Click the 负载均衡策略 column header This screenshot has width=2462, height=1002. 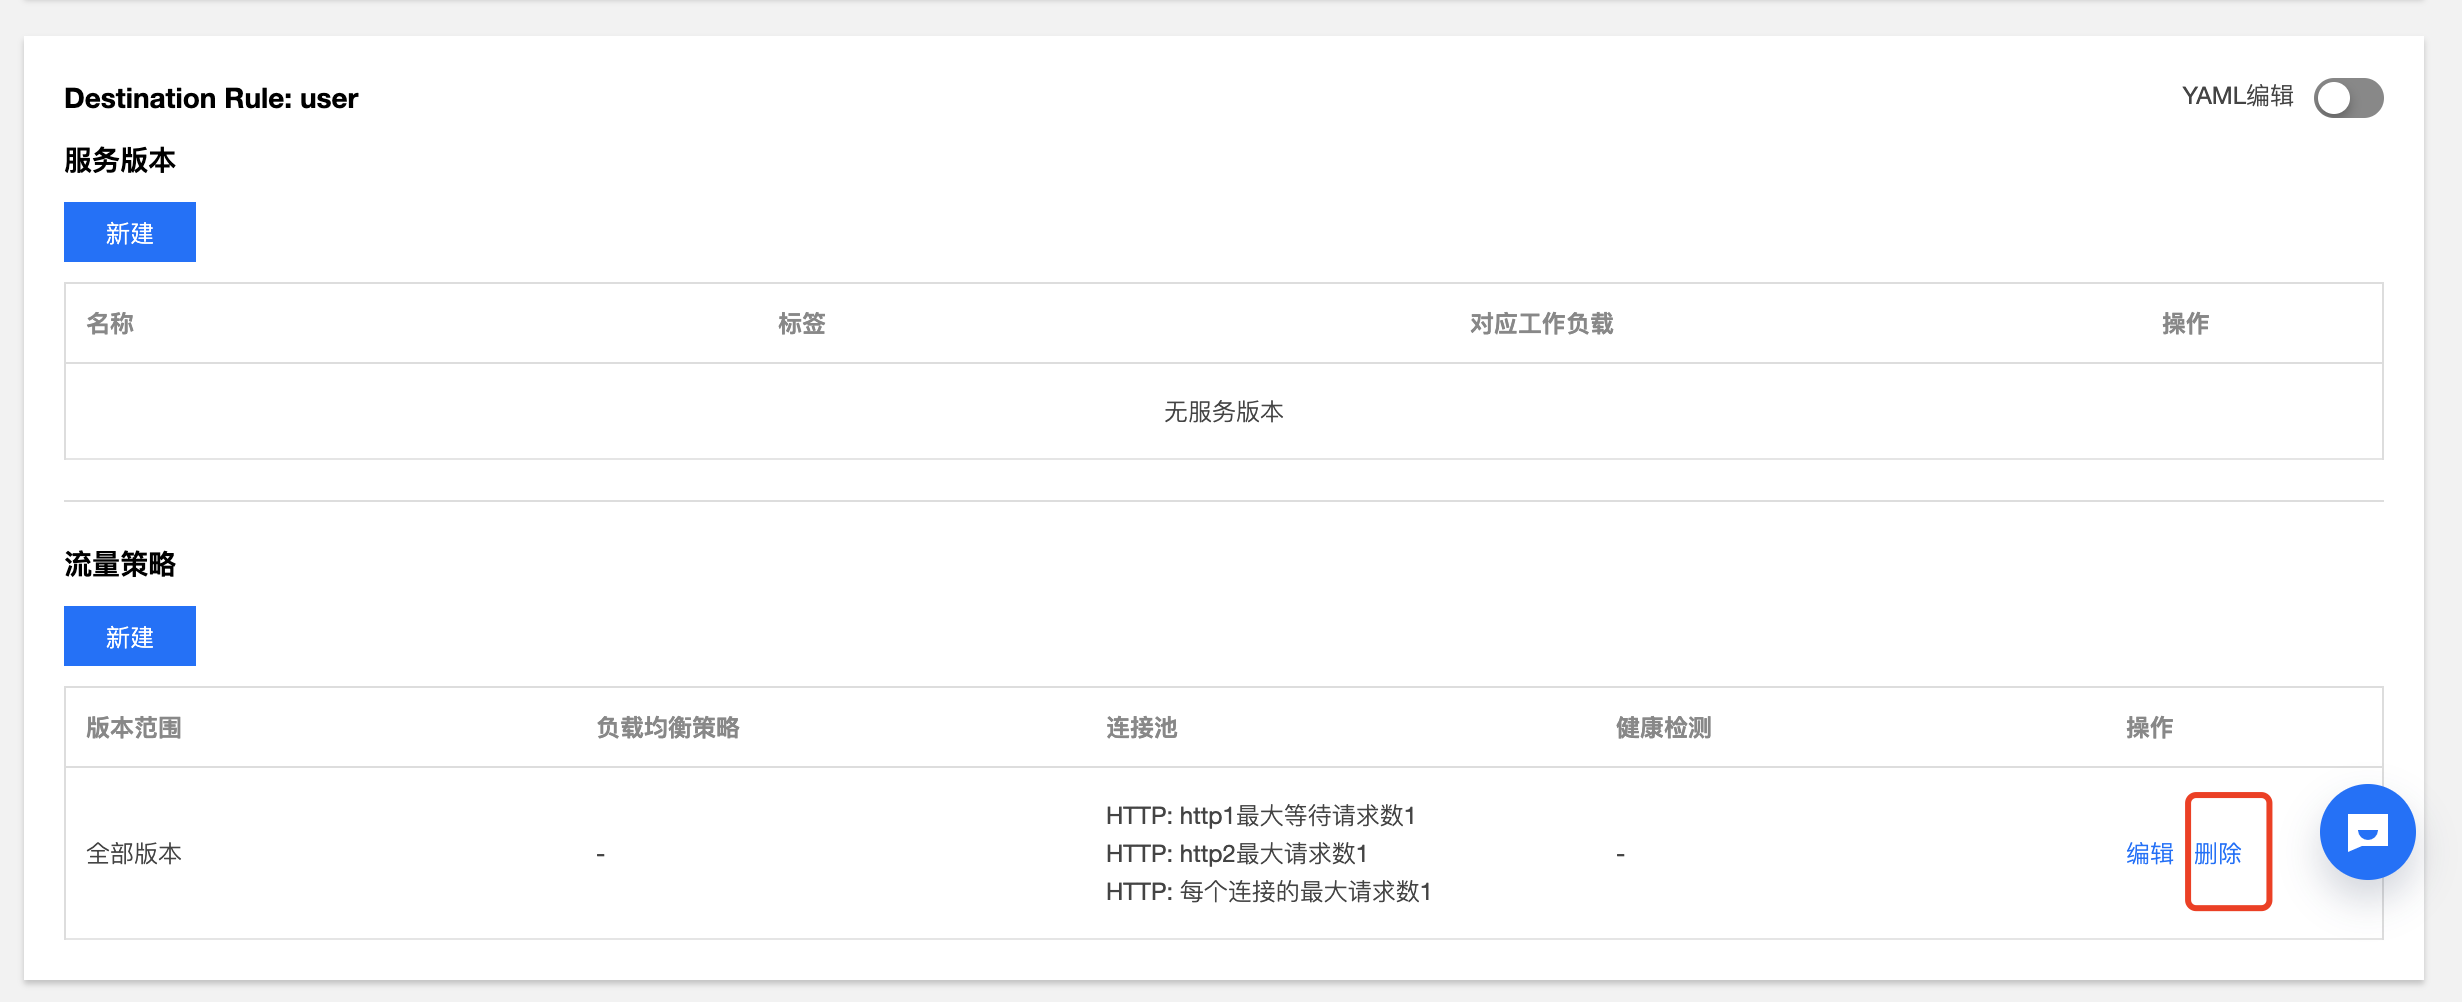click(x=668, y=727)
